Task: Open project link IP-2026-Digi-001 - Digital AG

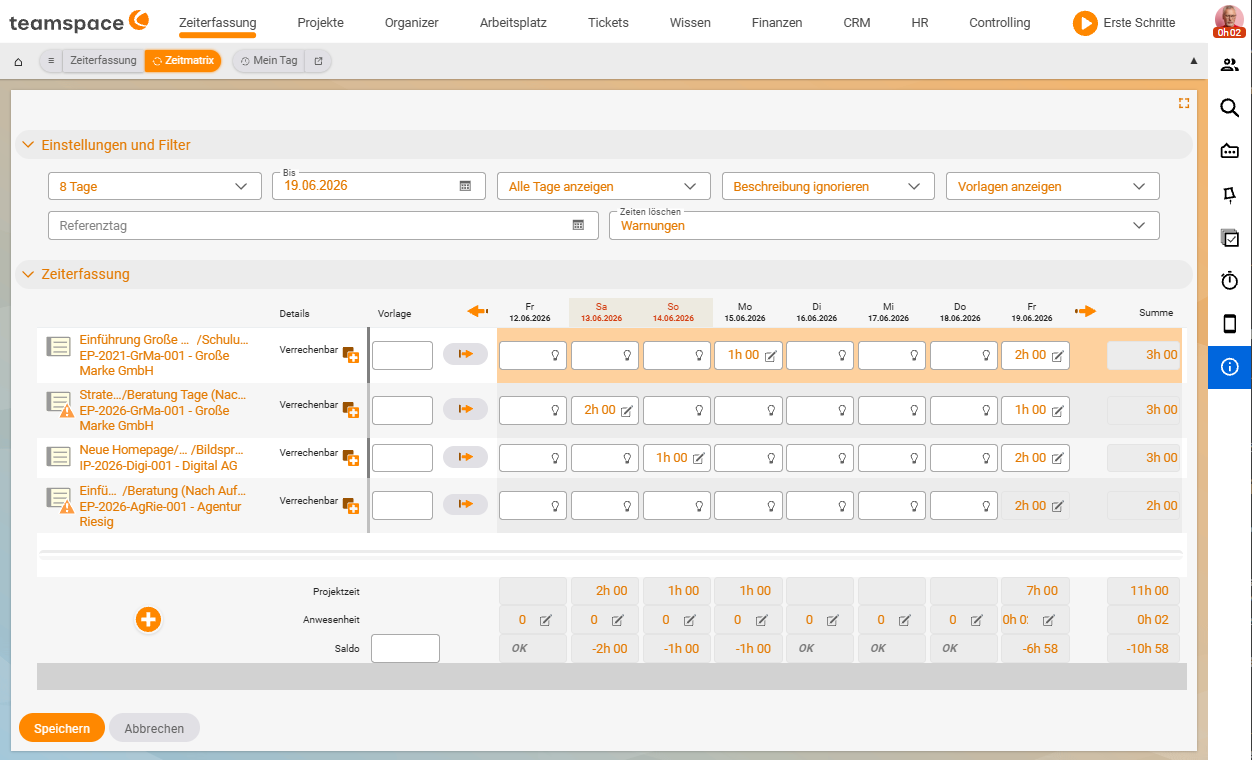Action: 158,466
